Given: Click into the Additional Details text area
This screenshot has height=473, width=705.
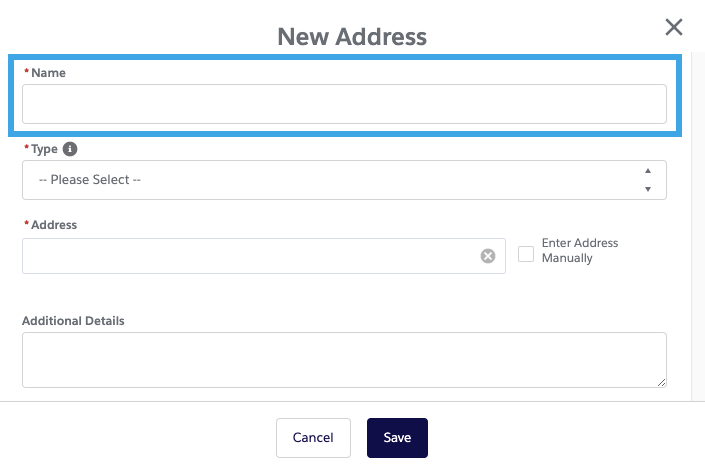Looking at the screenshot, I should [343, 359].
